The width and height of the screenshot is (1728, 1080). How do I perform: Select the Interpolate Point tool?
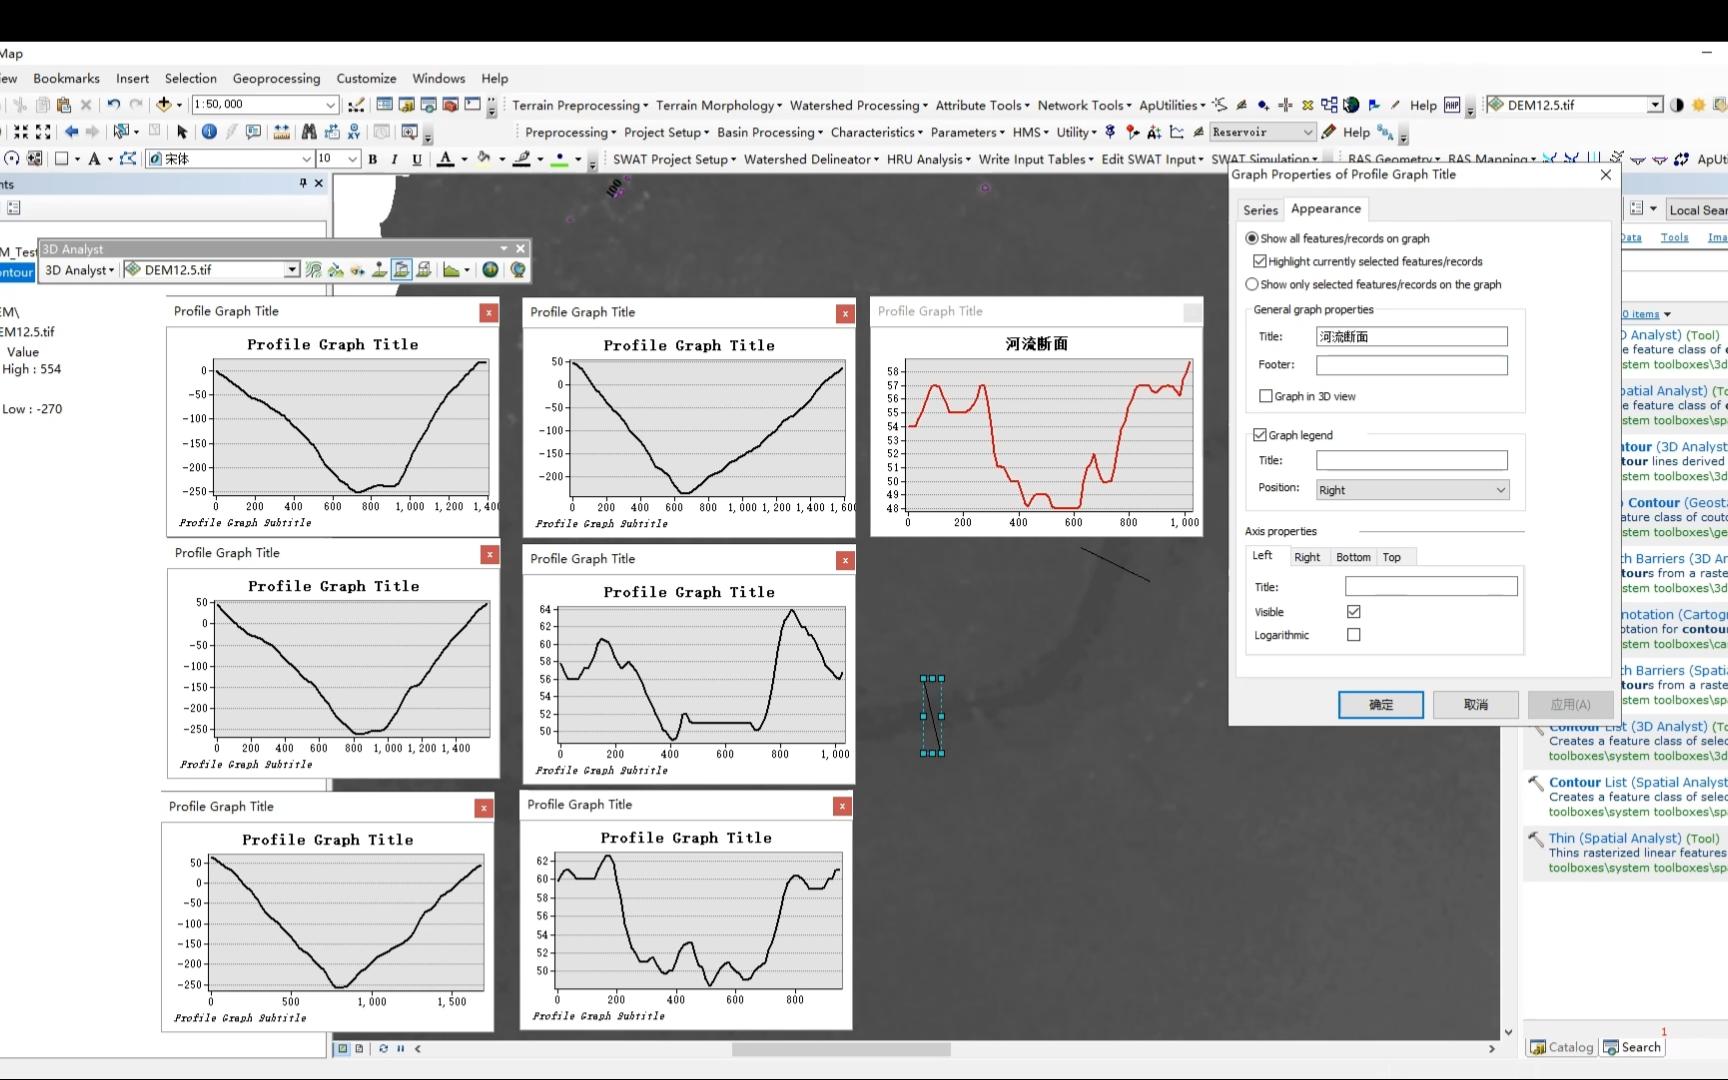coord(380,270)
